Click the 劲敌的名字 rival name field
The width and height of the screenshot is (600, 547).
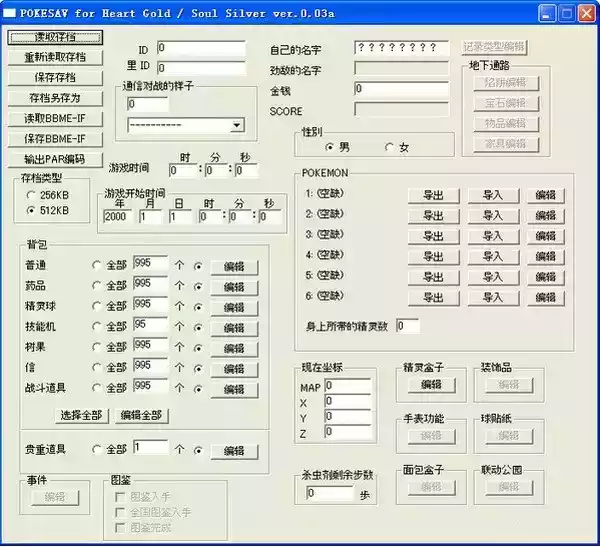[x=401, y=68]
